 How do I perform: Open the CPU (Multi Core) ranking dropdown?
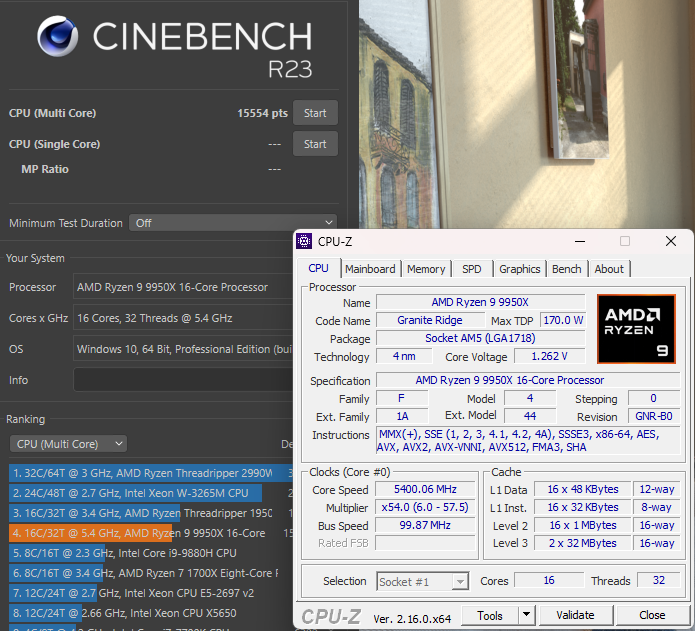[x=68, y=444]
